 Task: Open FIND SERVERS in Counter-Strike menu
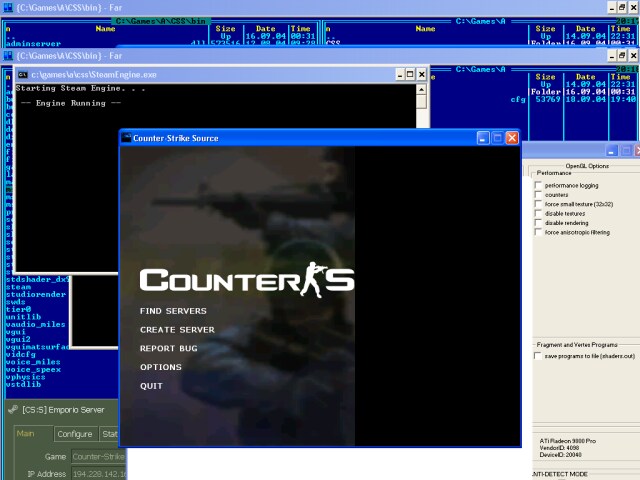coord(173,311)
